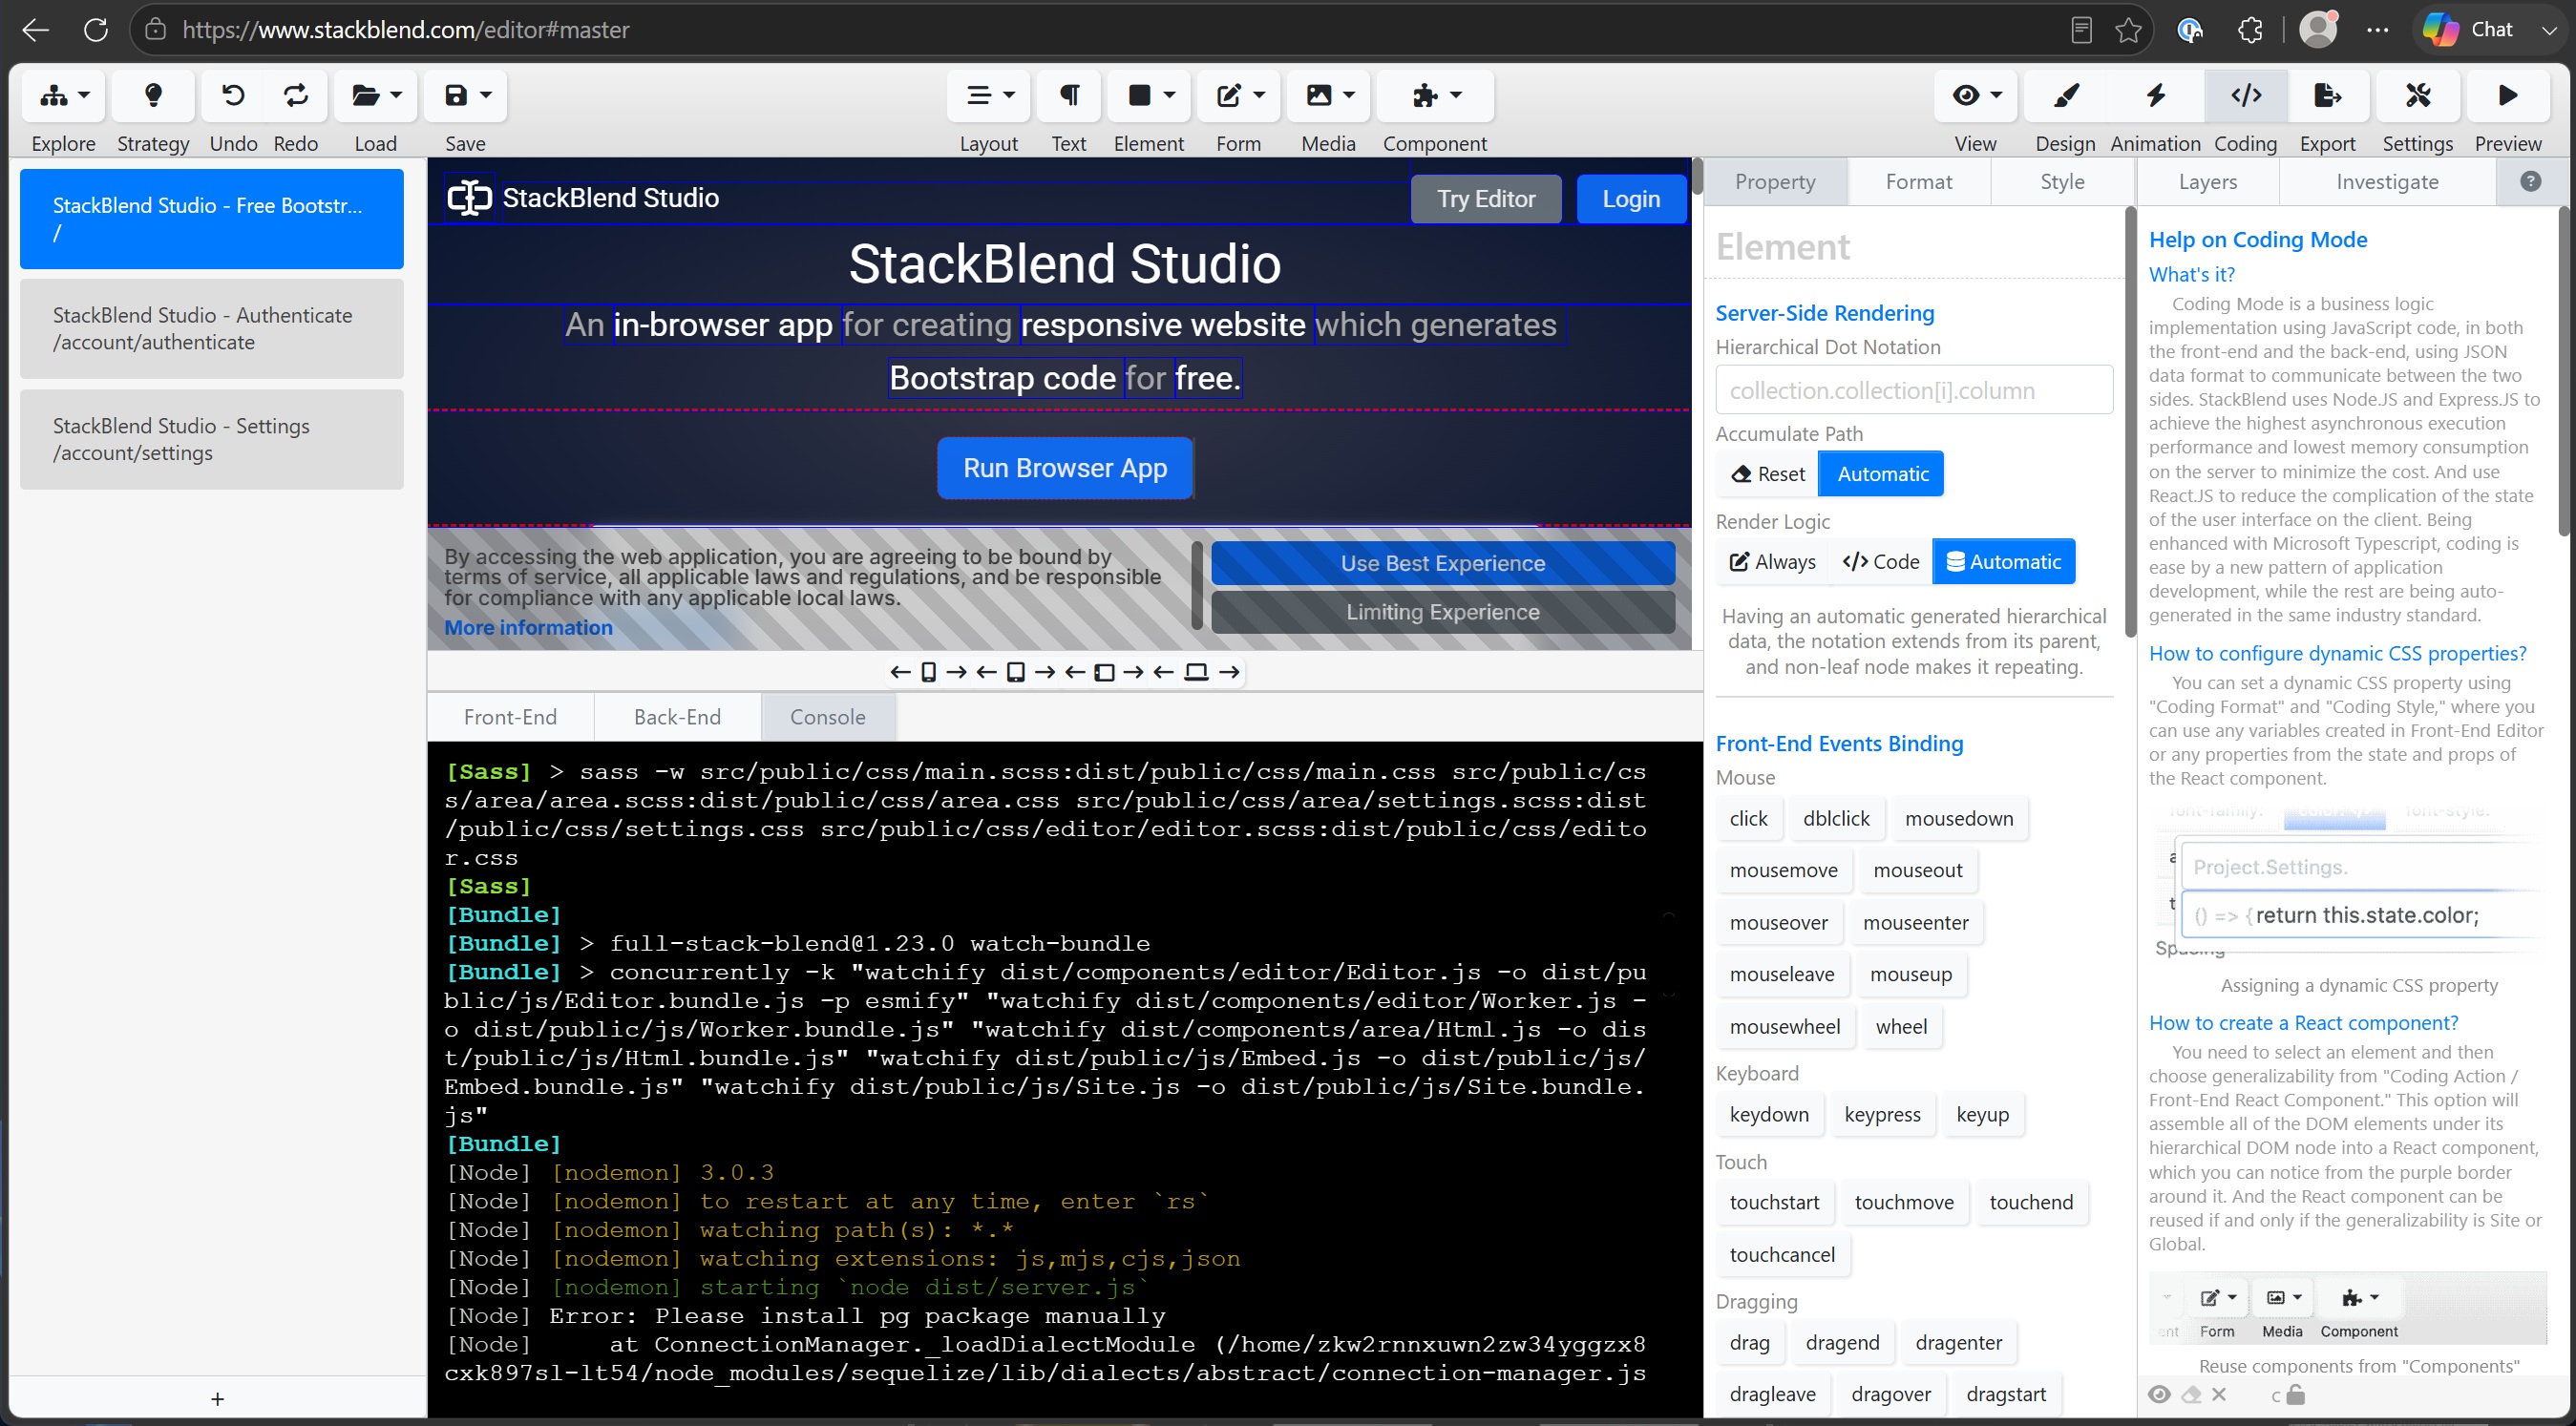The width and height of the screenshot is (2576, 1426).
Task: Open the browser extensions puzzle icon
Action: point(2250,30)
